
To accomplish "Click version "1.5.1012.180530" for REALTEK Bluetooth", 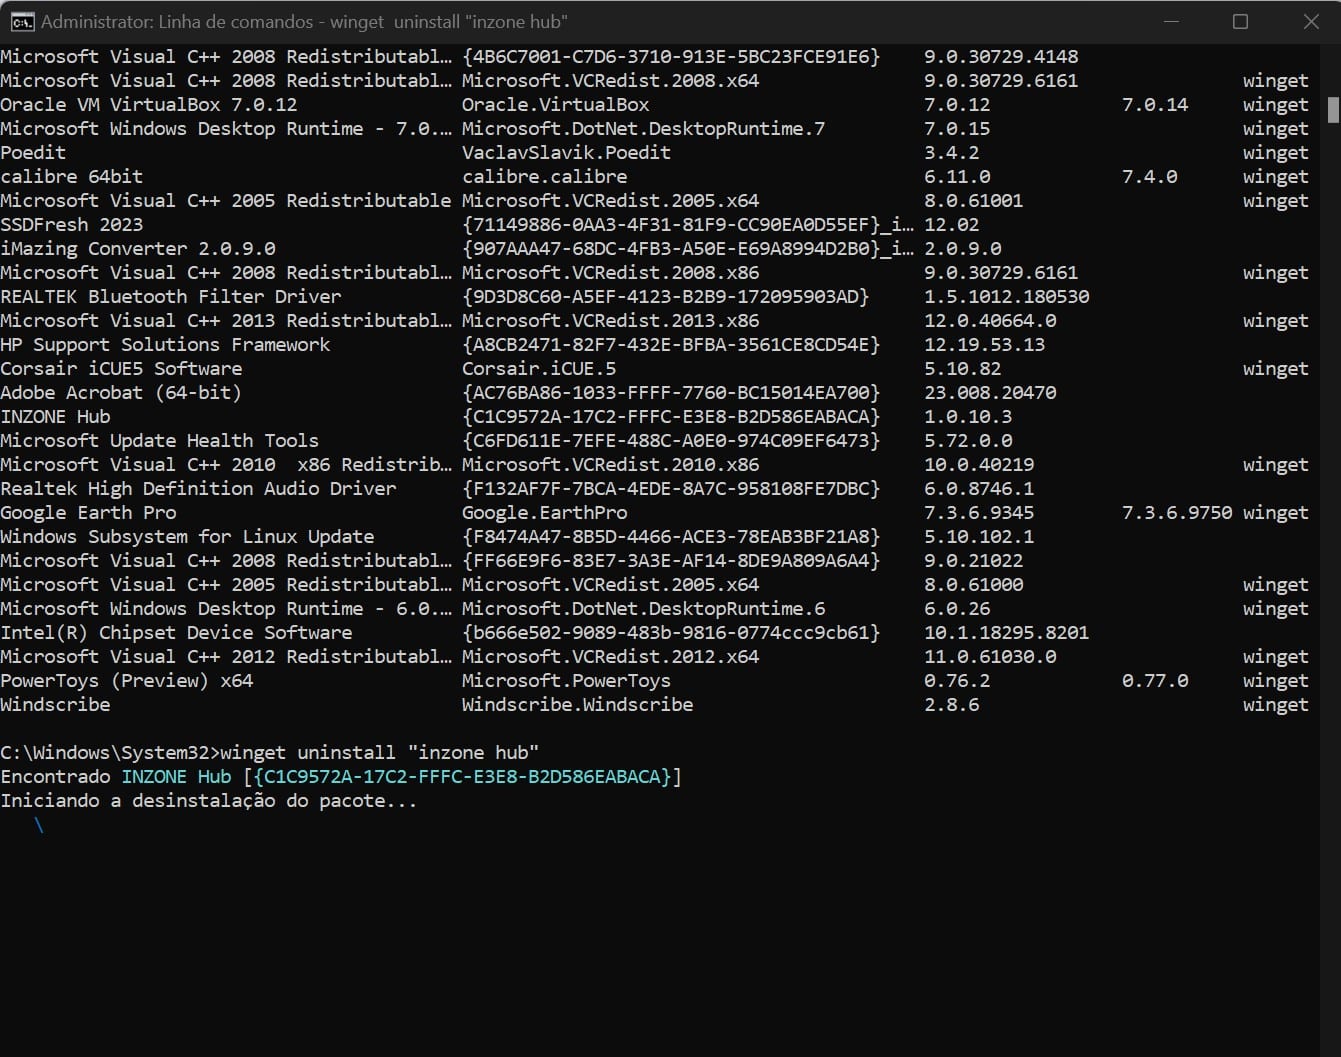I will point(1006,296).
